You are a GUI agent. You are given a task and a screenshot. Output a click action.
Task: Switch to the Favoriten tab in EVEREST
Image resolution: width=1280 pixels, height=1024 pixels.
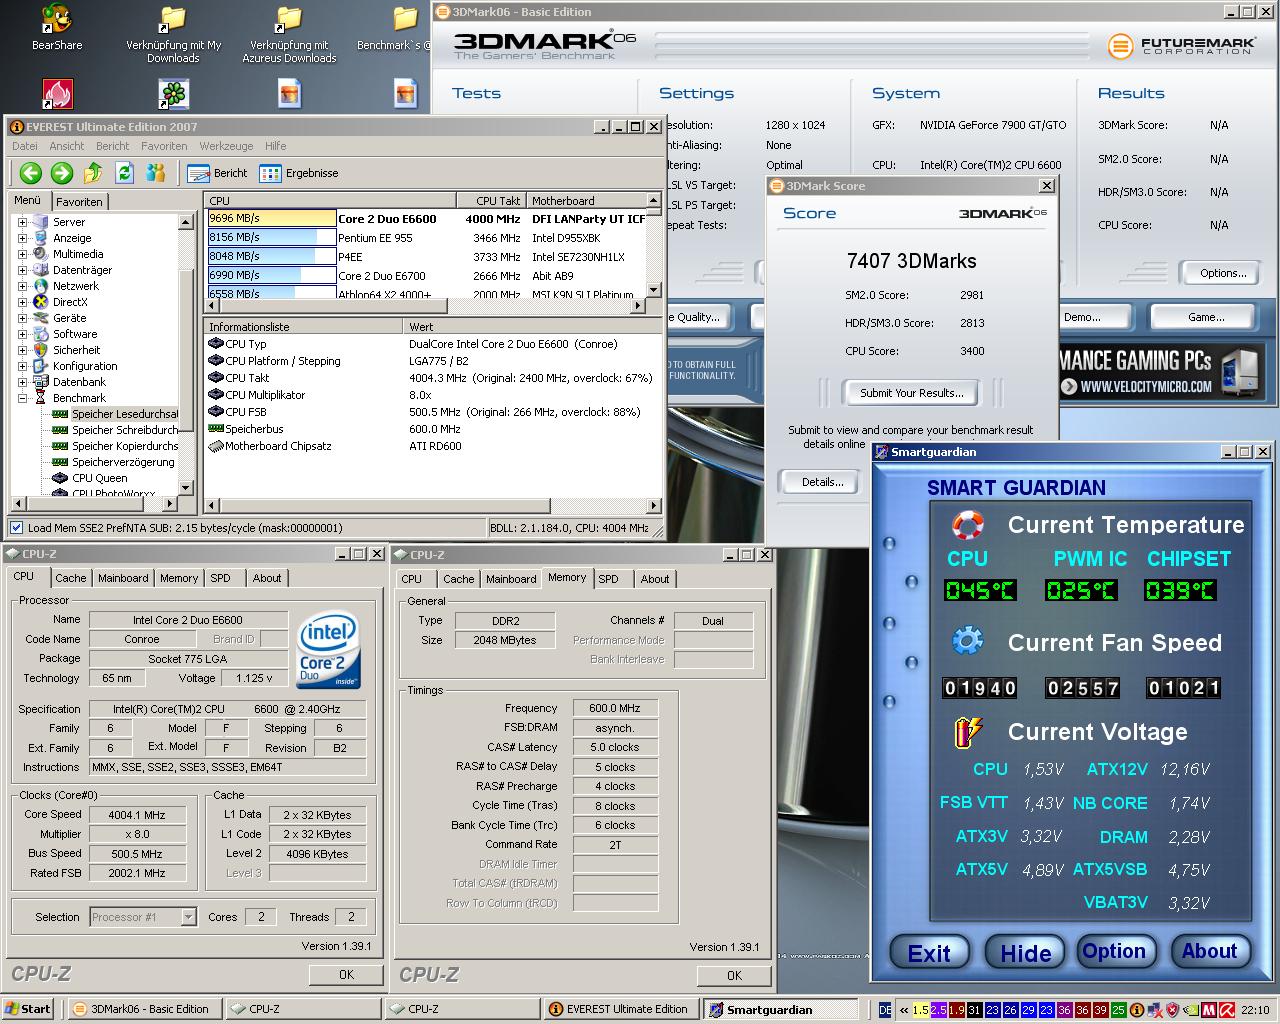coord(79,202)
